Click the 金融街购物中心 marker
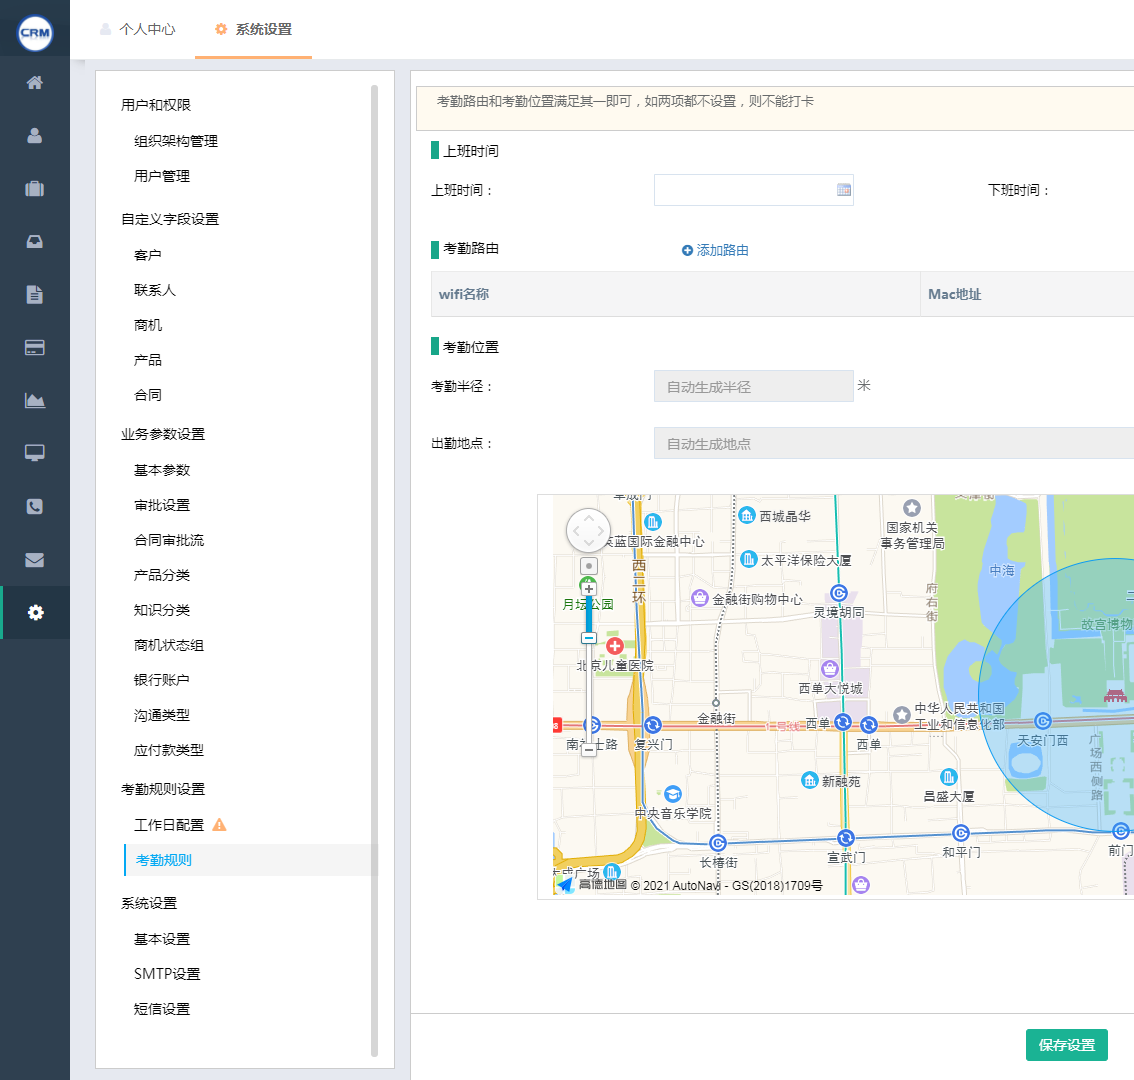This screenshot has width=1134, height=1080. [699, 598]
